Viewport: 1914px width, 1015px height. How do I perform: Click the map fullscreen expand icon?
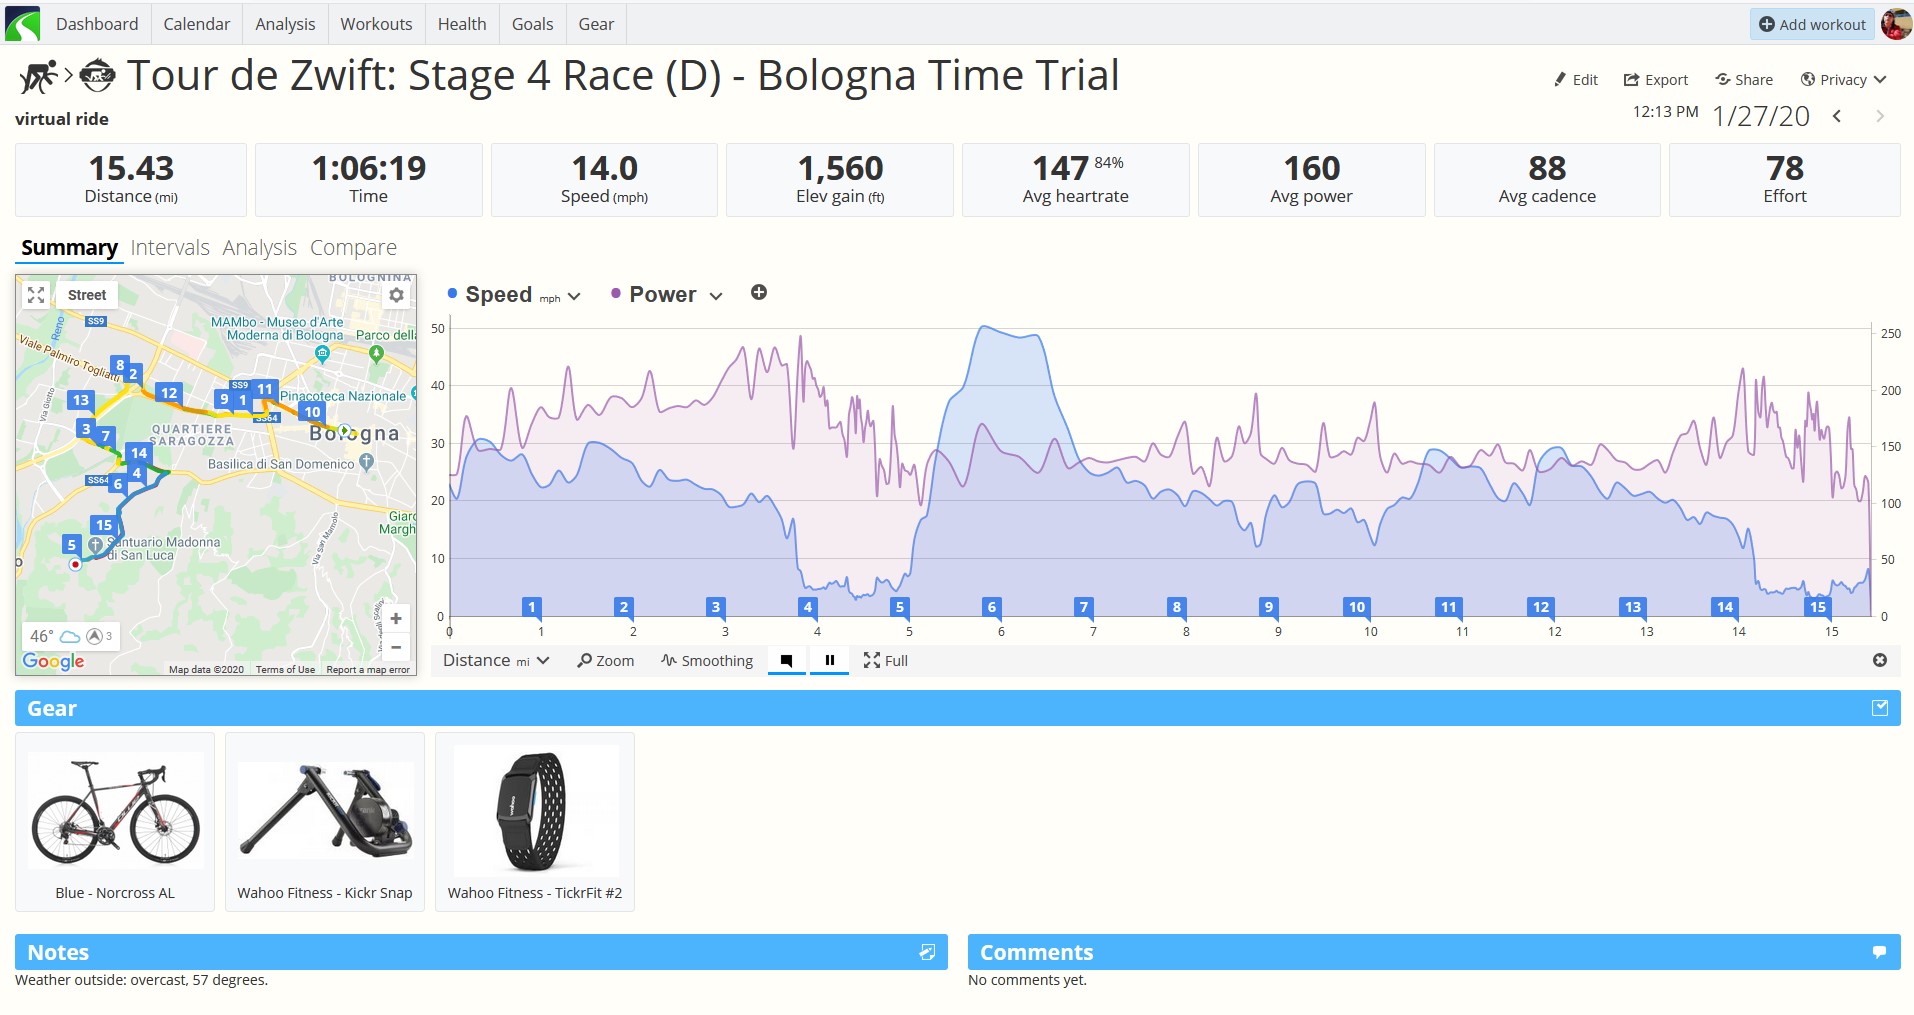click(x=36, y=295)
